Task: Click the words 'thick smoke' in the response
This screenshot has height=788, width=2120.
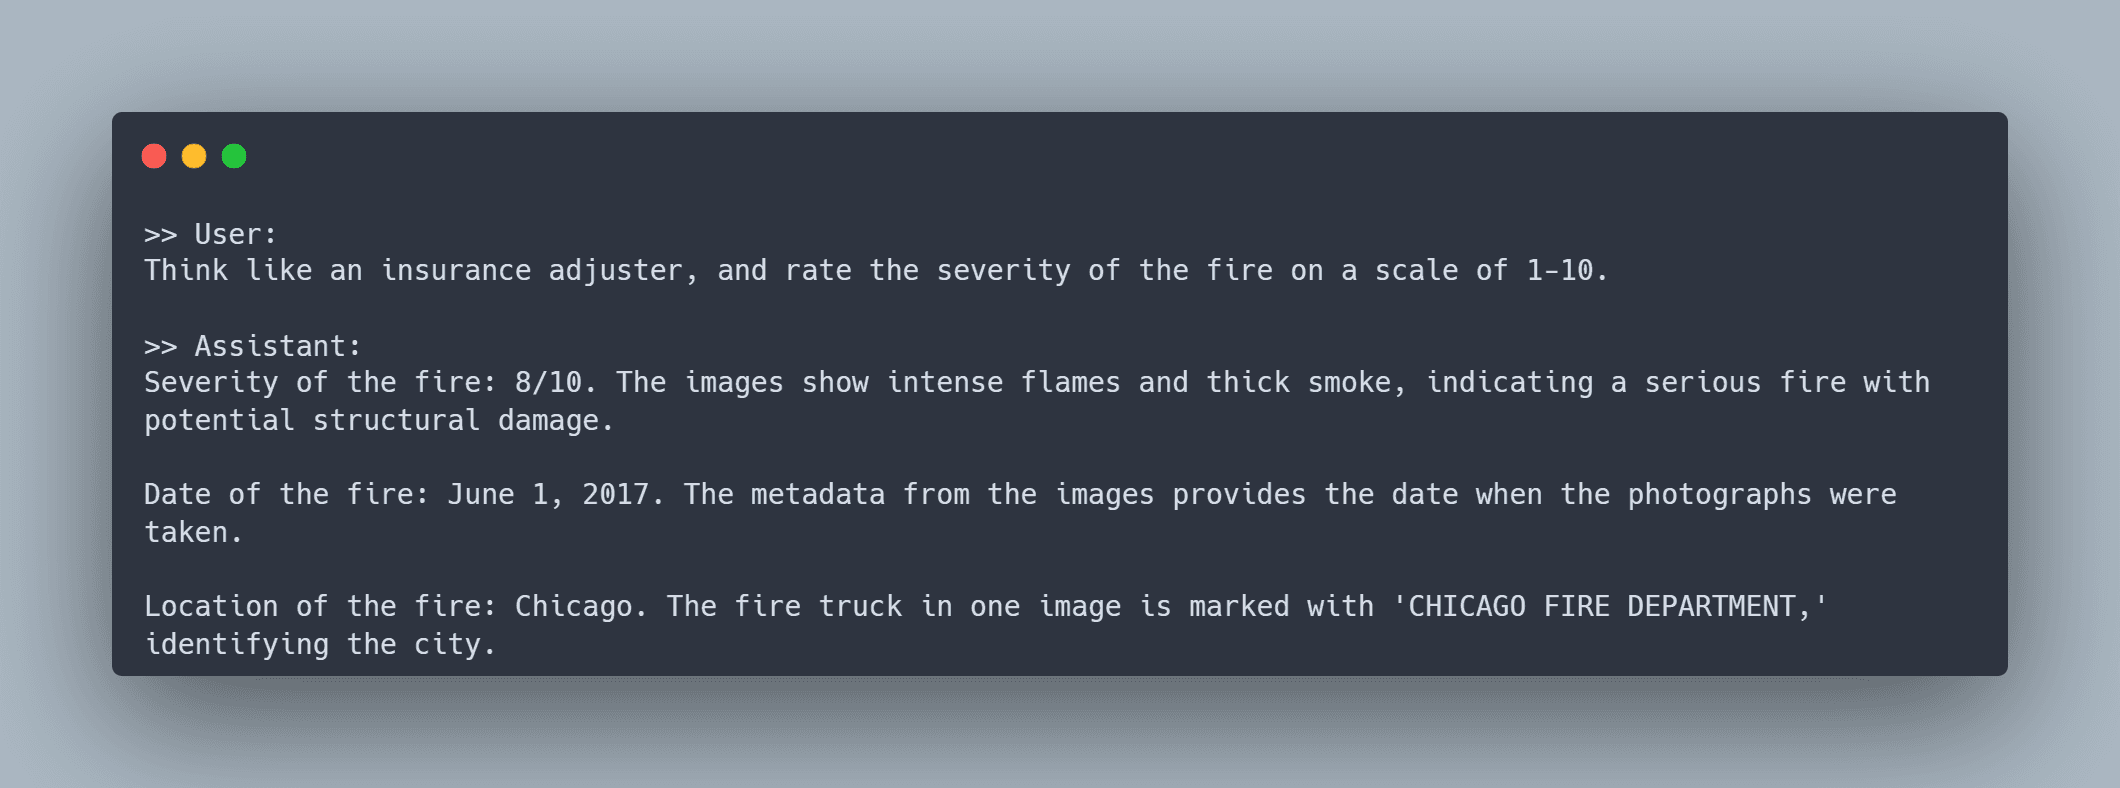Action: pyautogui.click(x=1298, y=383)
